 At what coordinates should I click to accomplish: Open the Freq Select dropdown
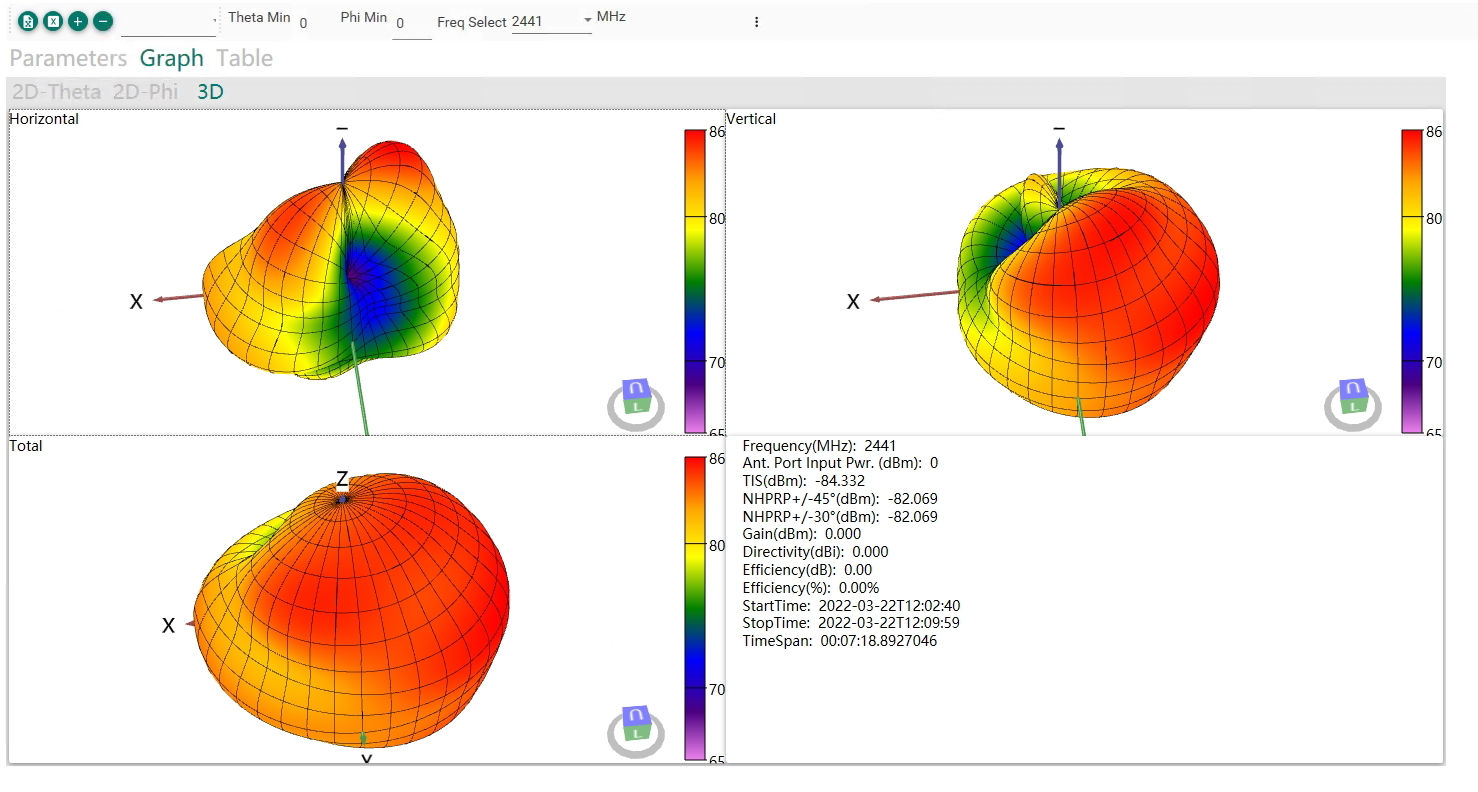pyautogui.click(x=552, y=21)
